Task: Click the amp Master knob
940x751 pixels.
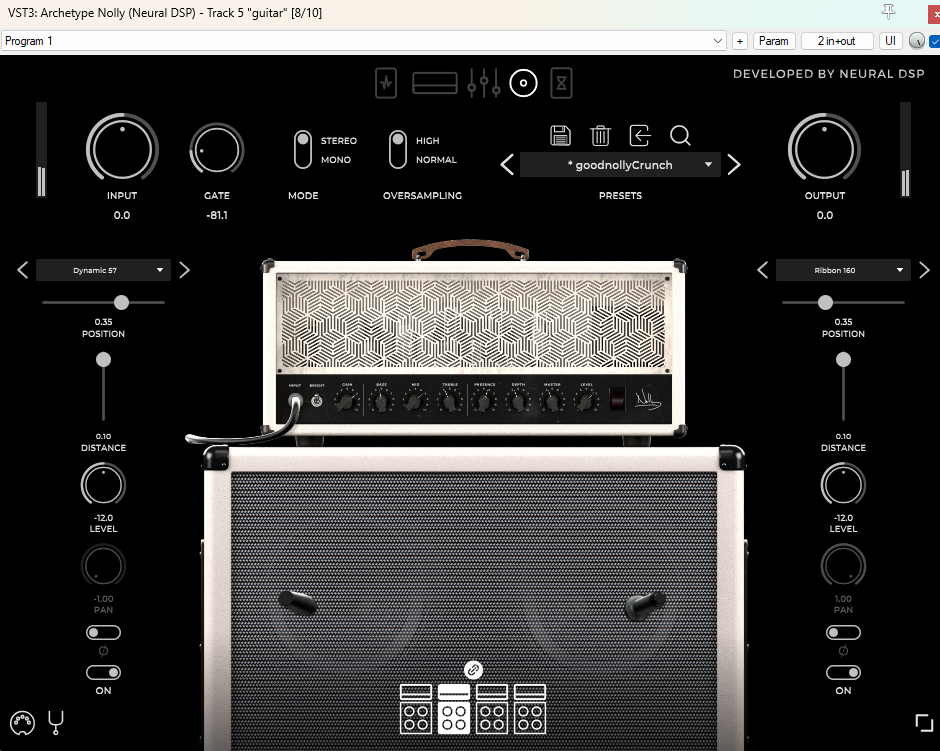Action: pos(552,401)
